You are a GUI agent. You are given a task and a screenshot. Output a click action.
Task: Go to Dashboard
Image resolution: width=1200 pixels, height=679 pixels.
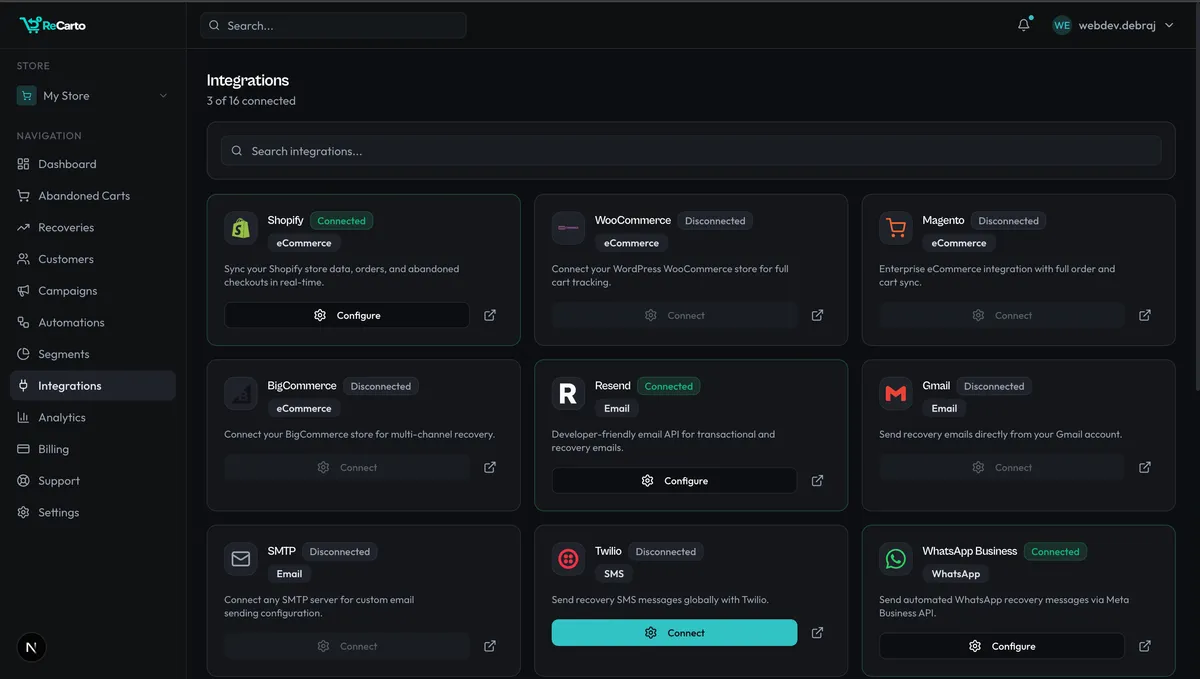[x=93, y=164]
